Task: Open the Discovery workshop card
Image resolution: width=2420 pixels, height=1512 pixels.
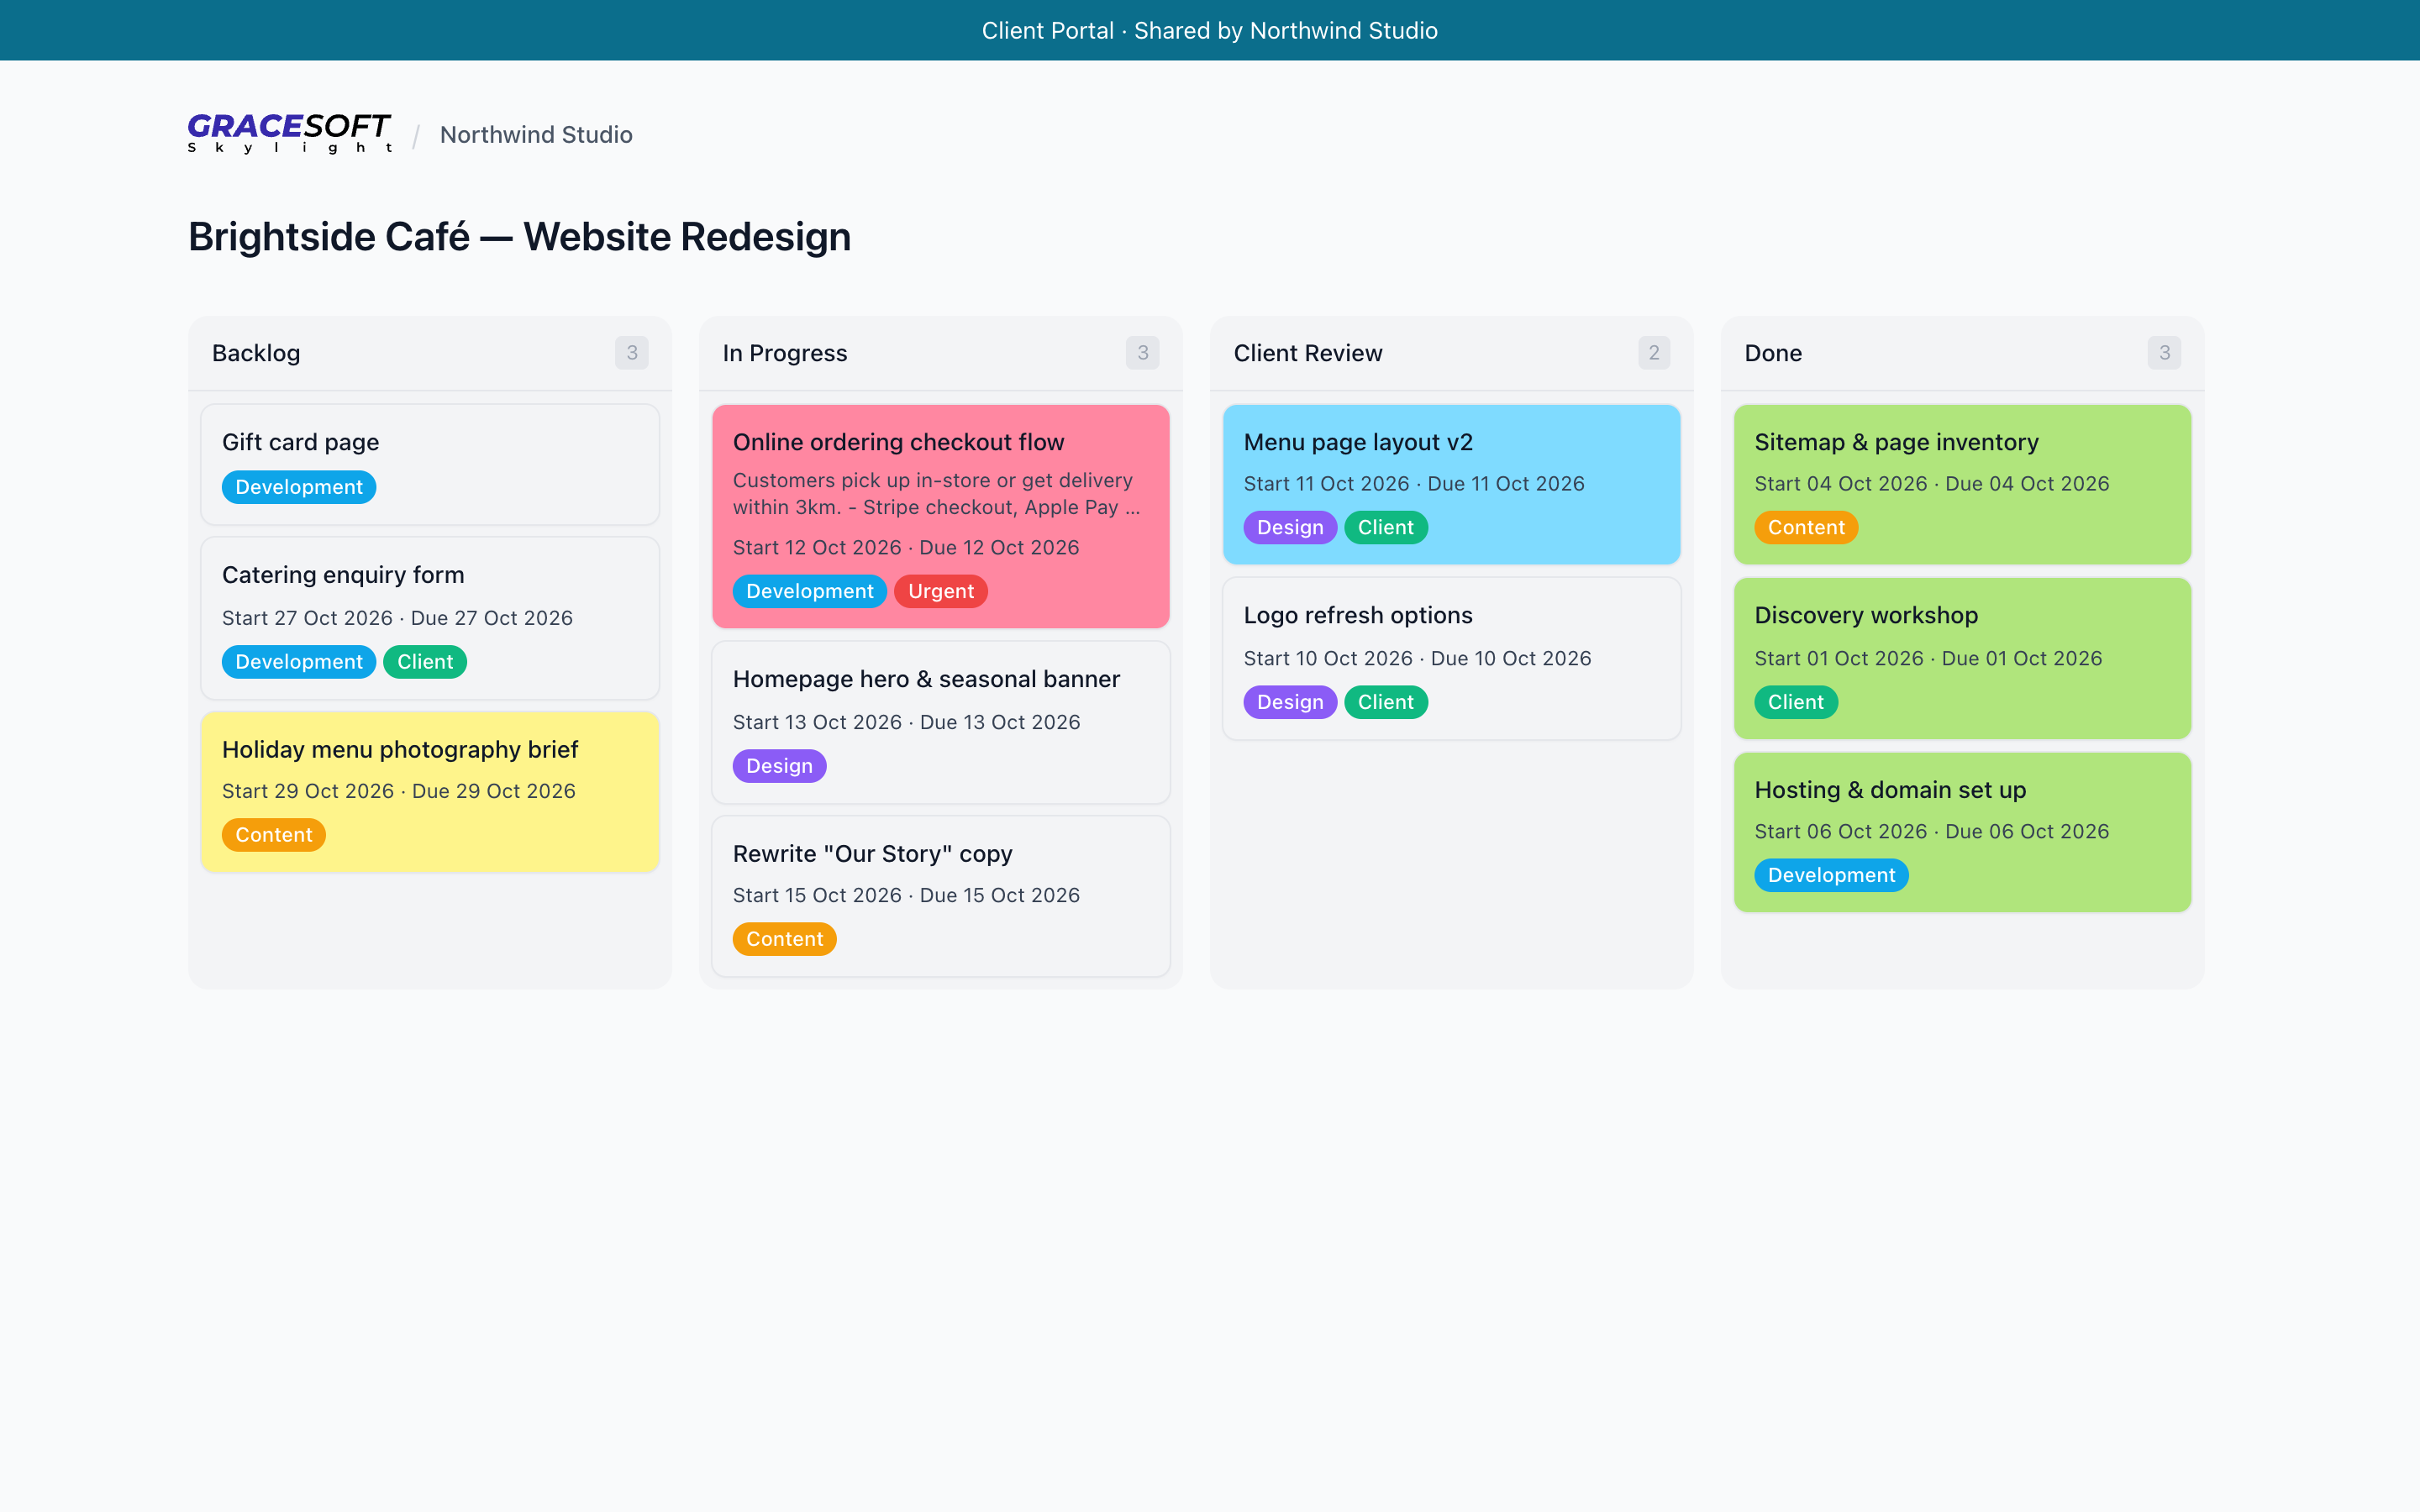Action: (x=1962, y=658)
